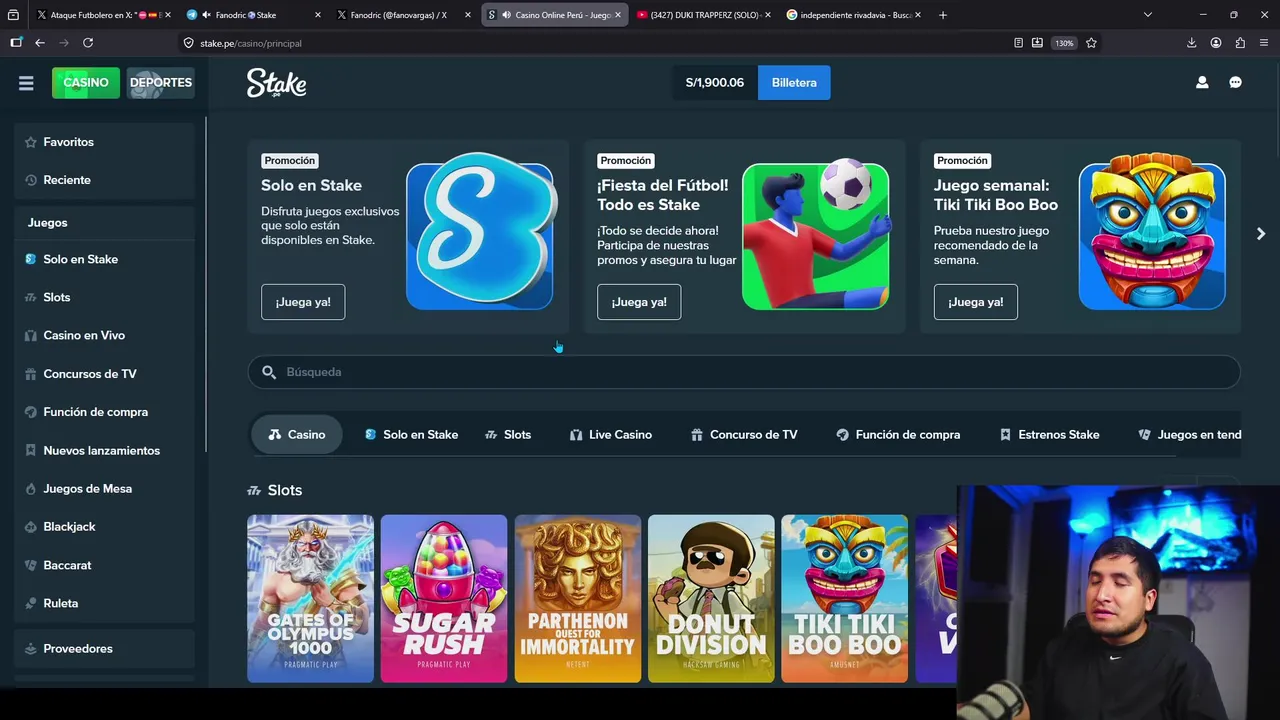Image resolution: width=1280 pixels, height=720 pixels.
Task: Open the chat bubble icon
Action: (1235, 83)
